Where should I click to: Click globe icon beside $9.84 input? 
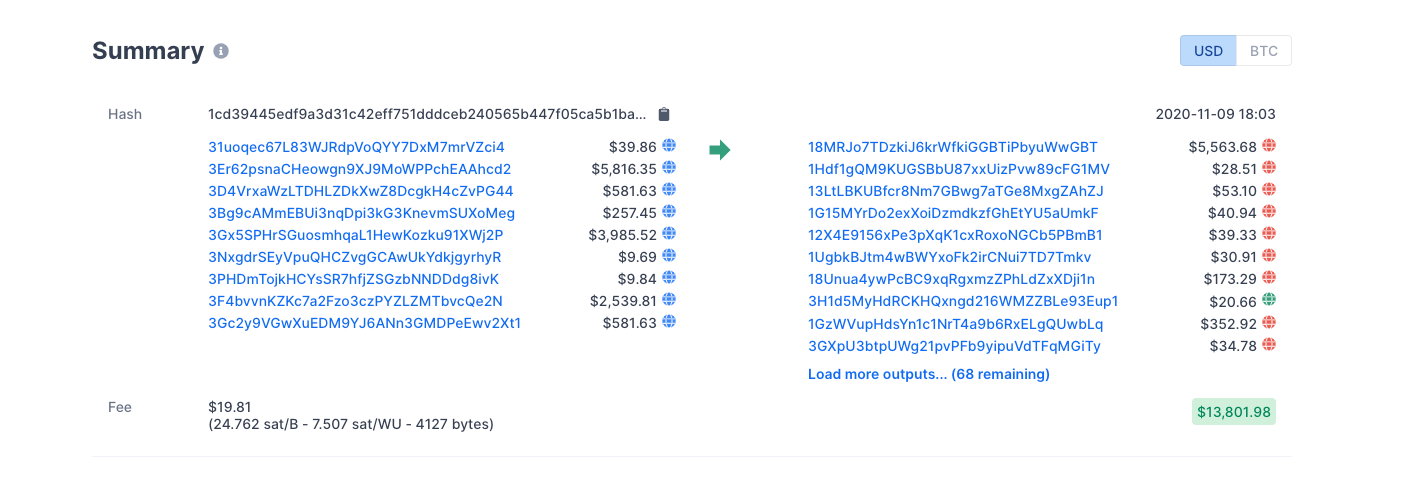(x=670, y=278)
